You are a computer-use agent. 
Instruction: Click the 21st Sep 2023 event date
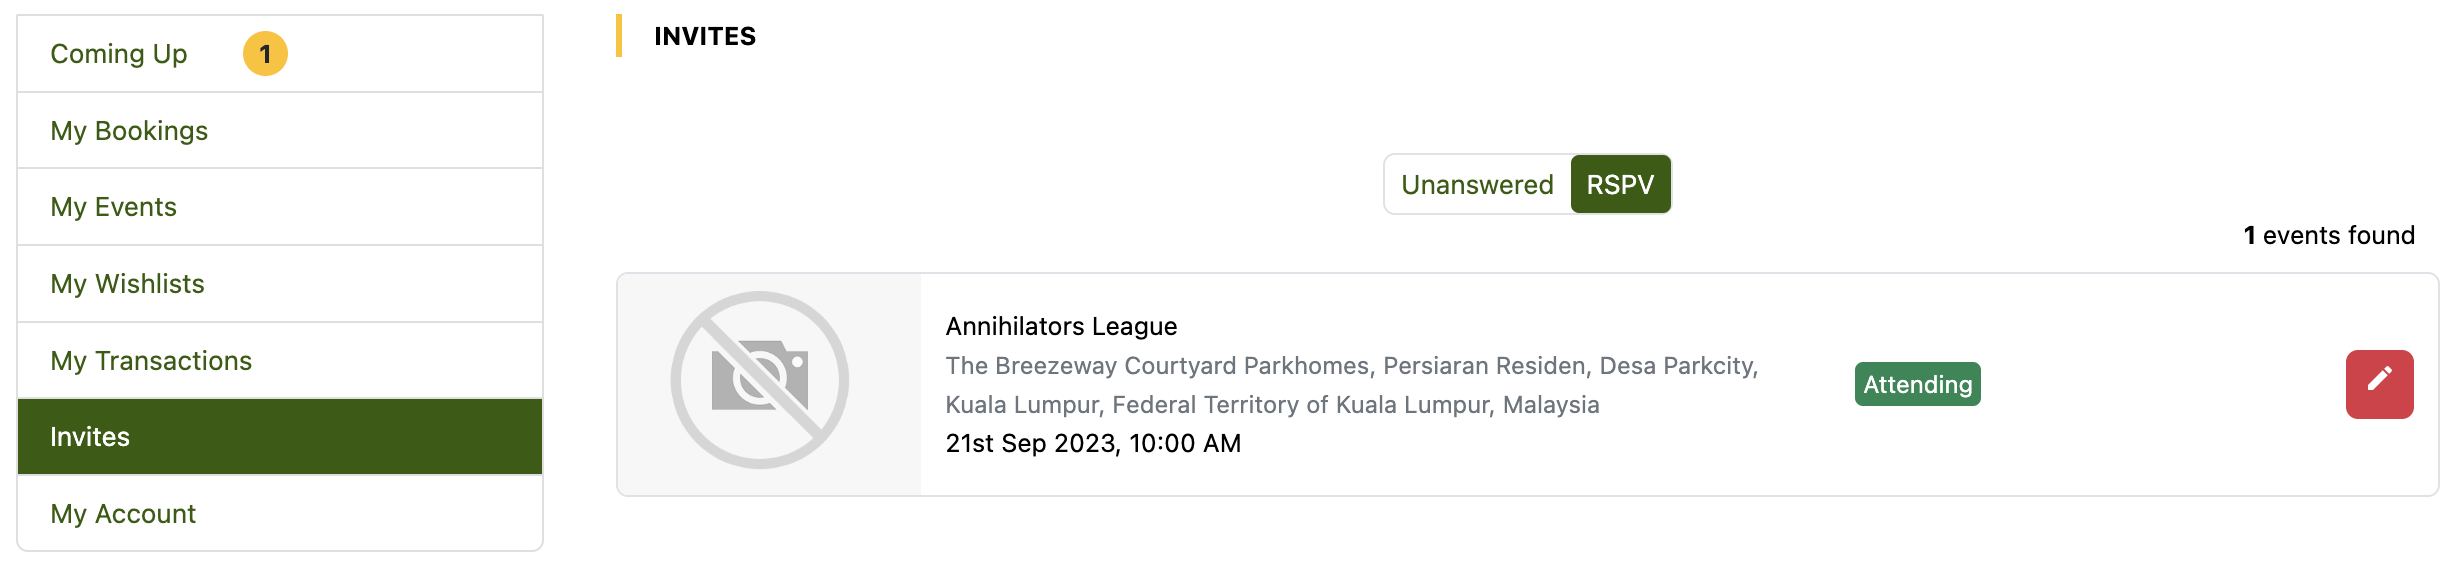click(x=1093, y=444)
